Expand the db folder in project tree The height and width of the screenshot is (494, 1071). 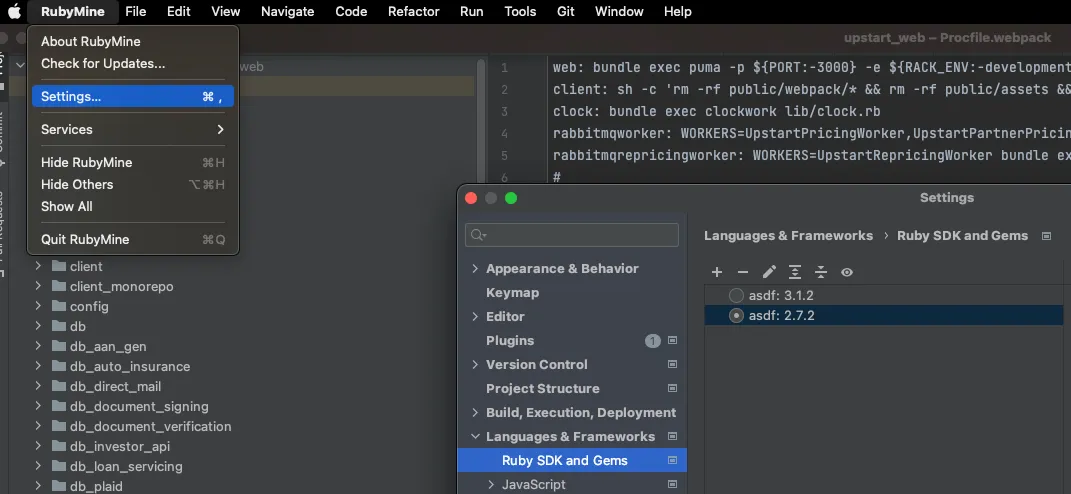[x=38, y=326]
